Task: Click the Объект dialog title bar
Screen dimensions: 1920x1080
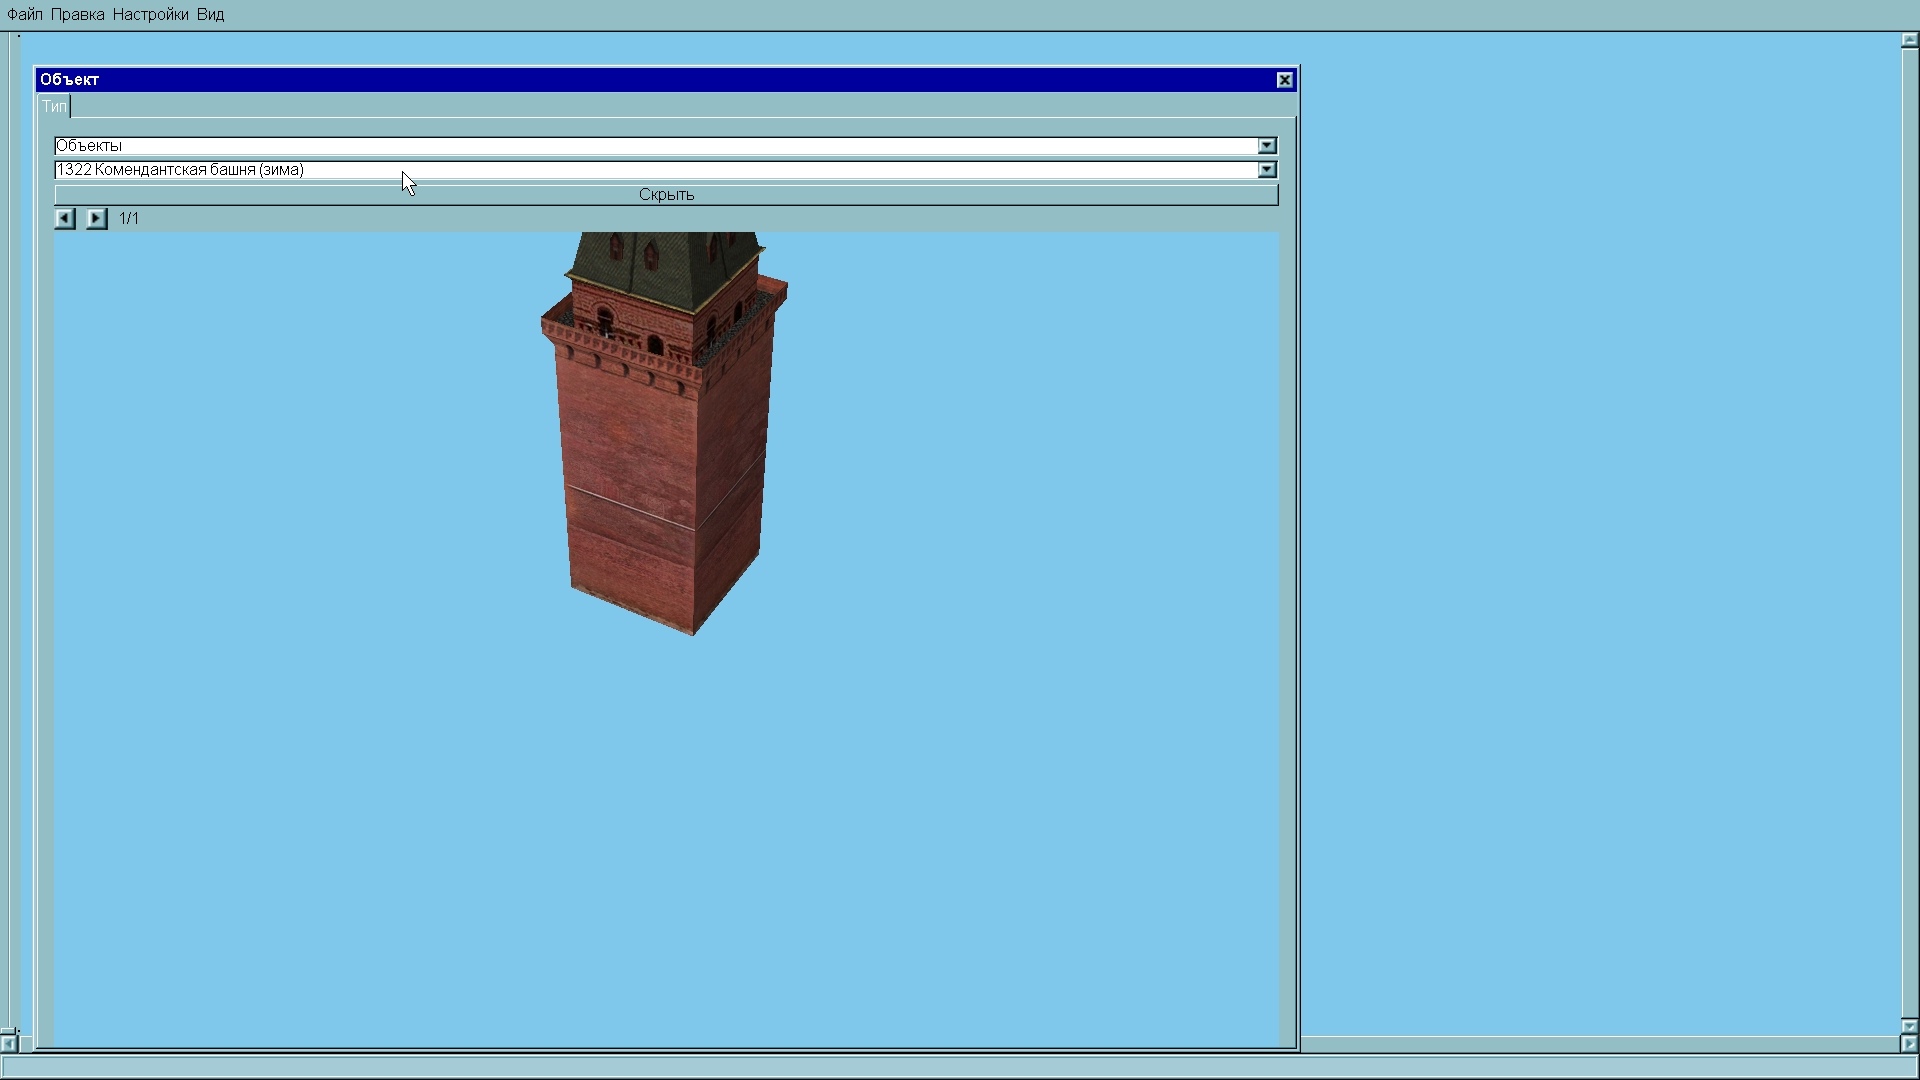Action: click(650, 80)
